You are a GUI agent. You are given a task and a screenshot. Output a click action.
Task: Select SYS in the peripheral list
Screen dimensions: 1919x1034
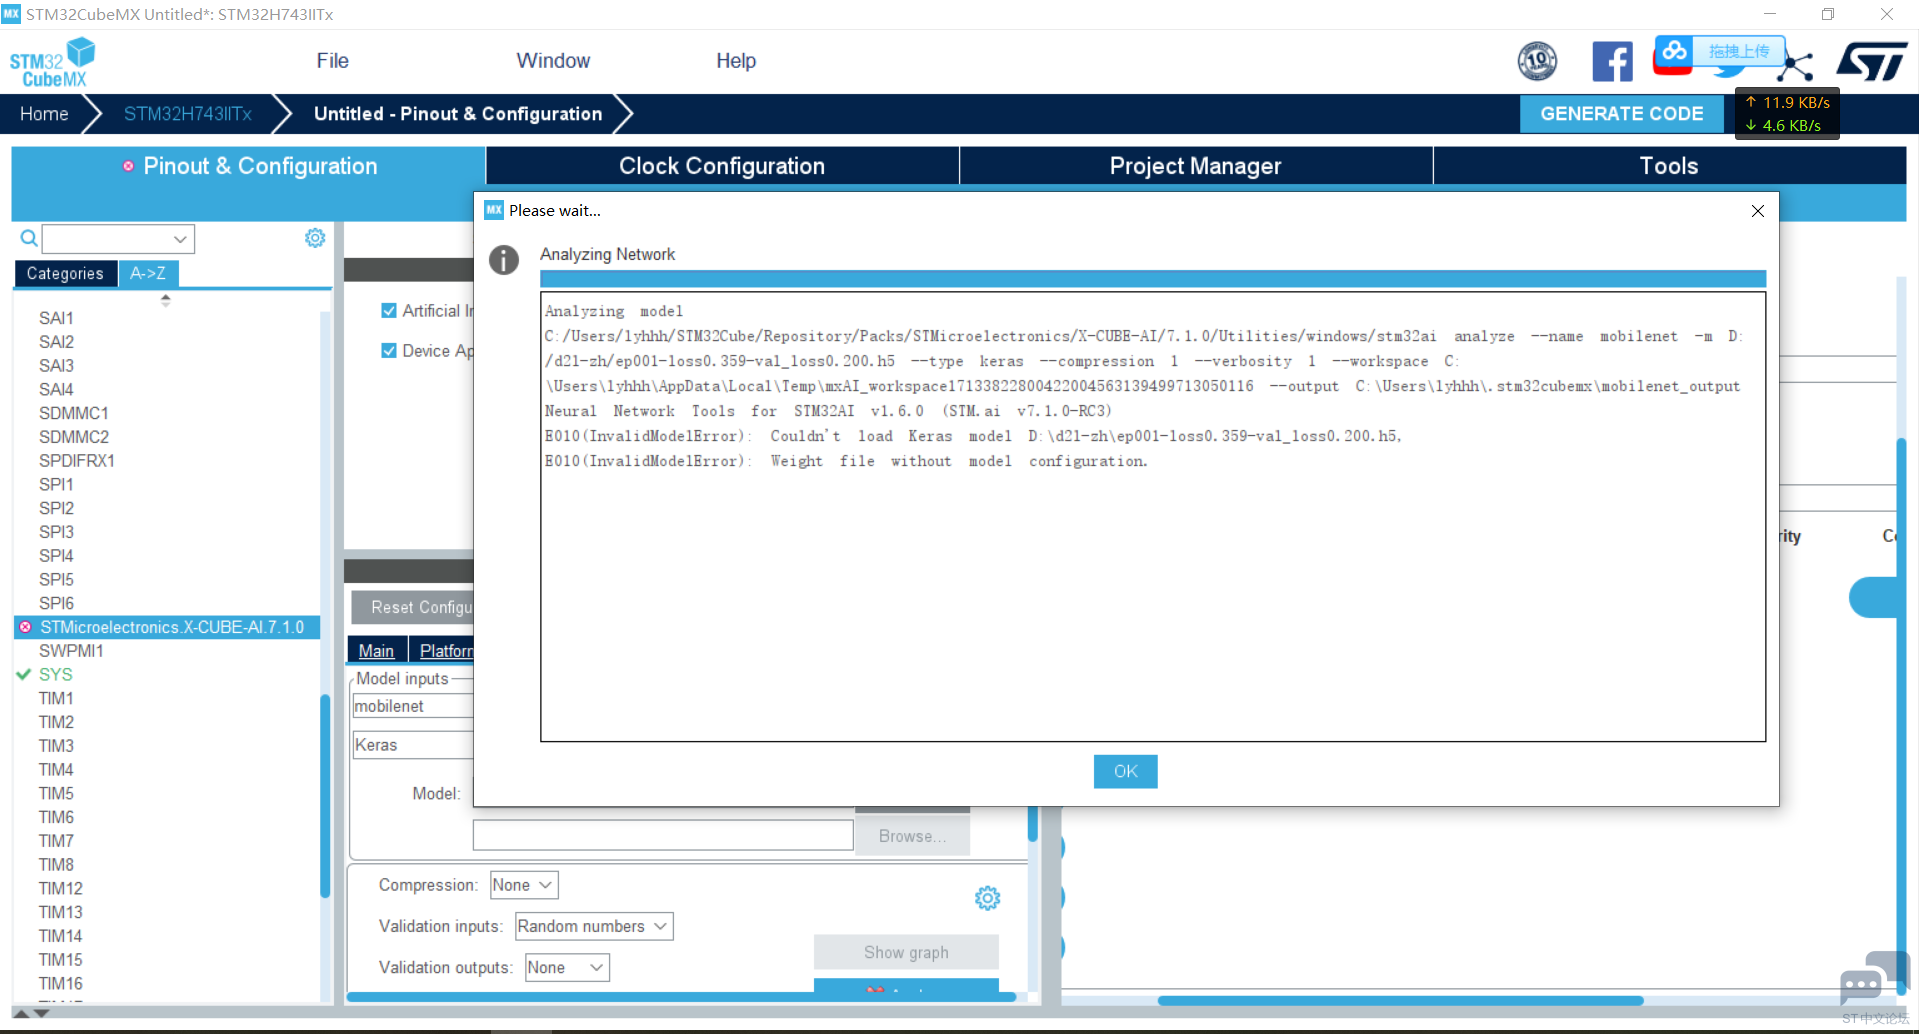tap(55, 674)
